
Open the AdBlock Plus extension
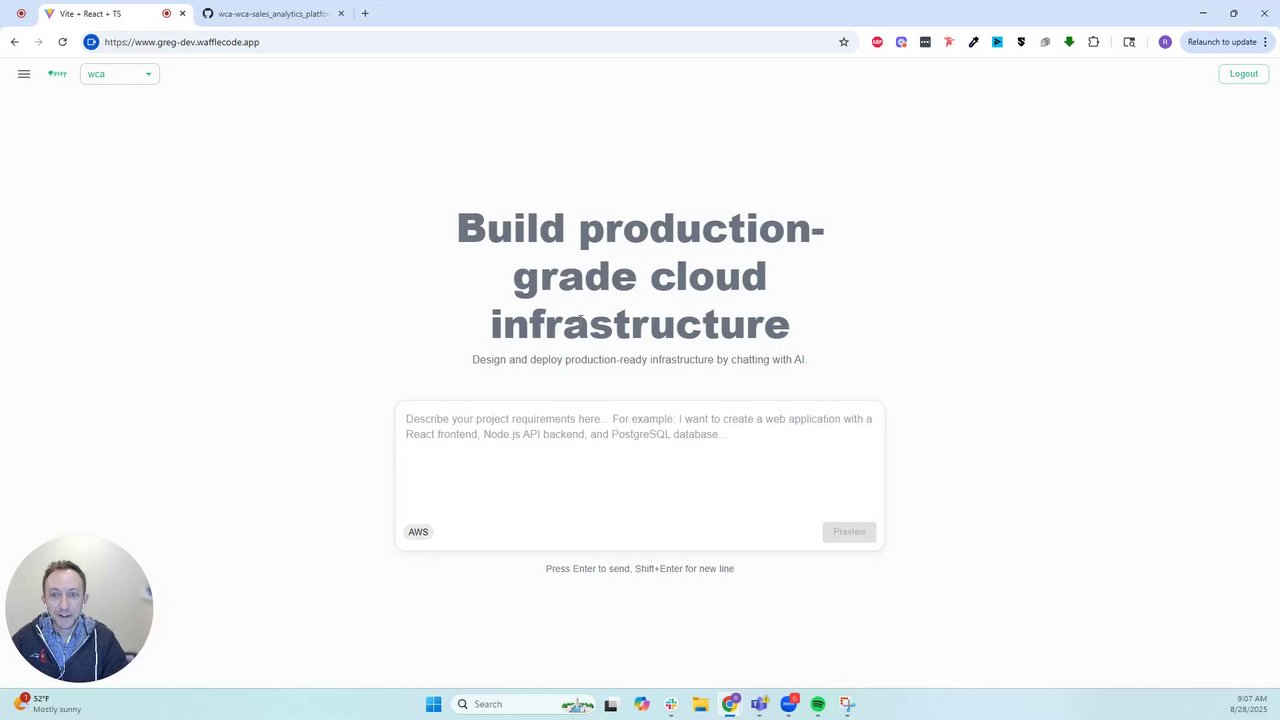coord(877,42)
